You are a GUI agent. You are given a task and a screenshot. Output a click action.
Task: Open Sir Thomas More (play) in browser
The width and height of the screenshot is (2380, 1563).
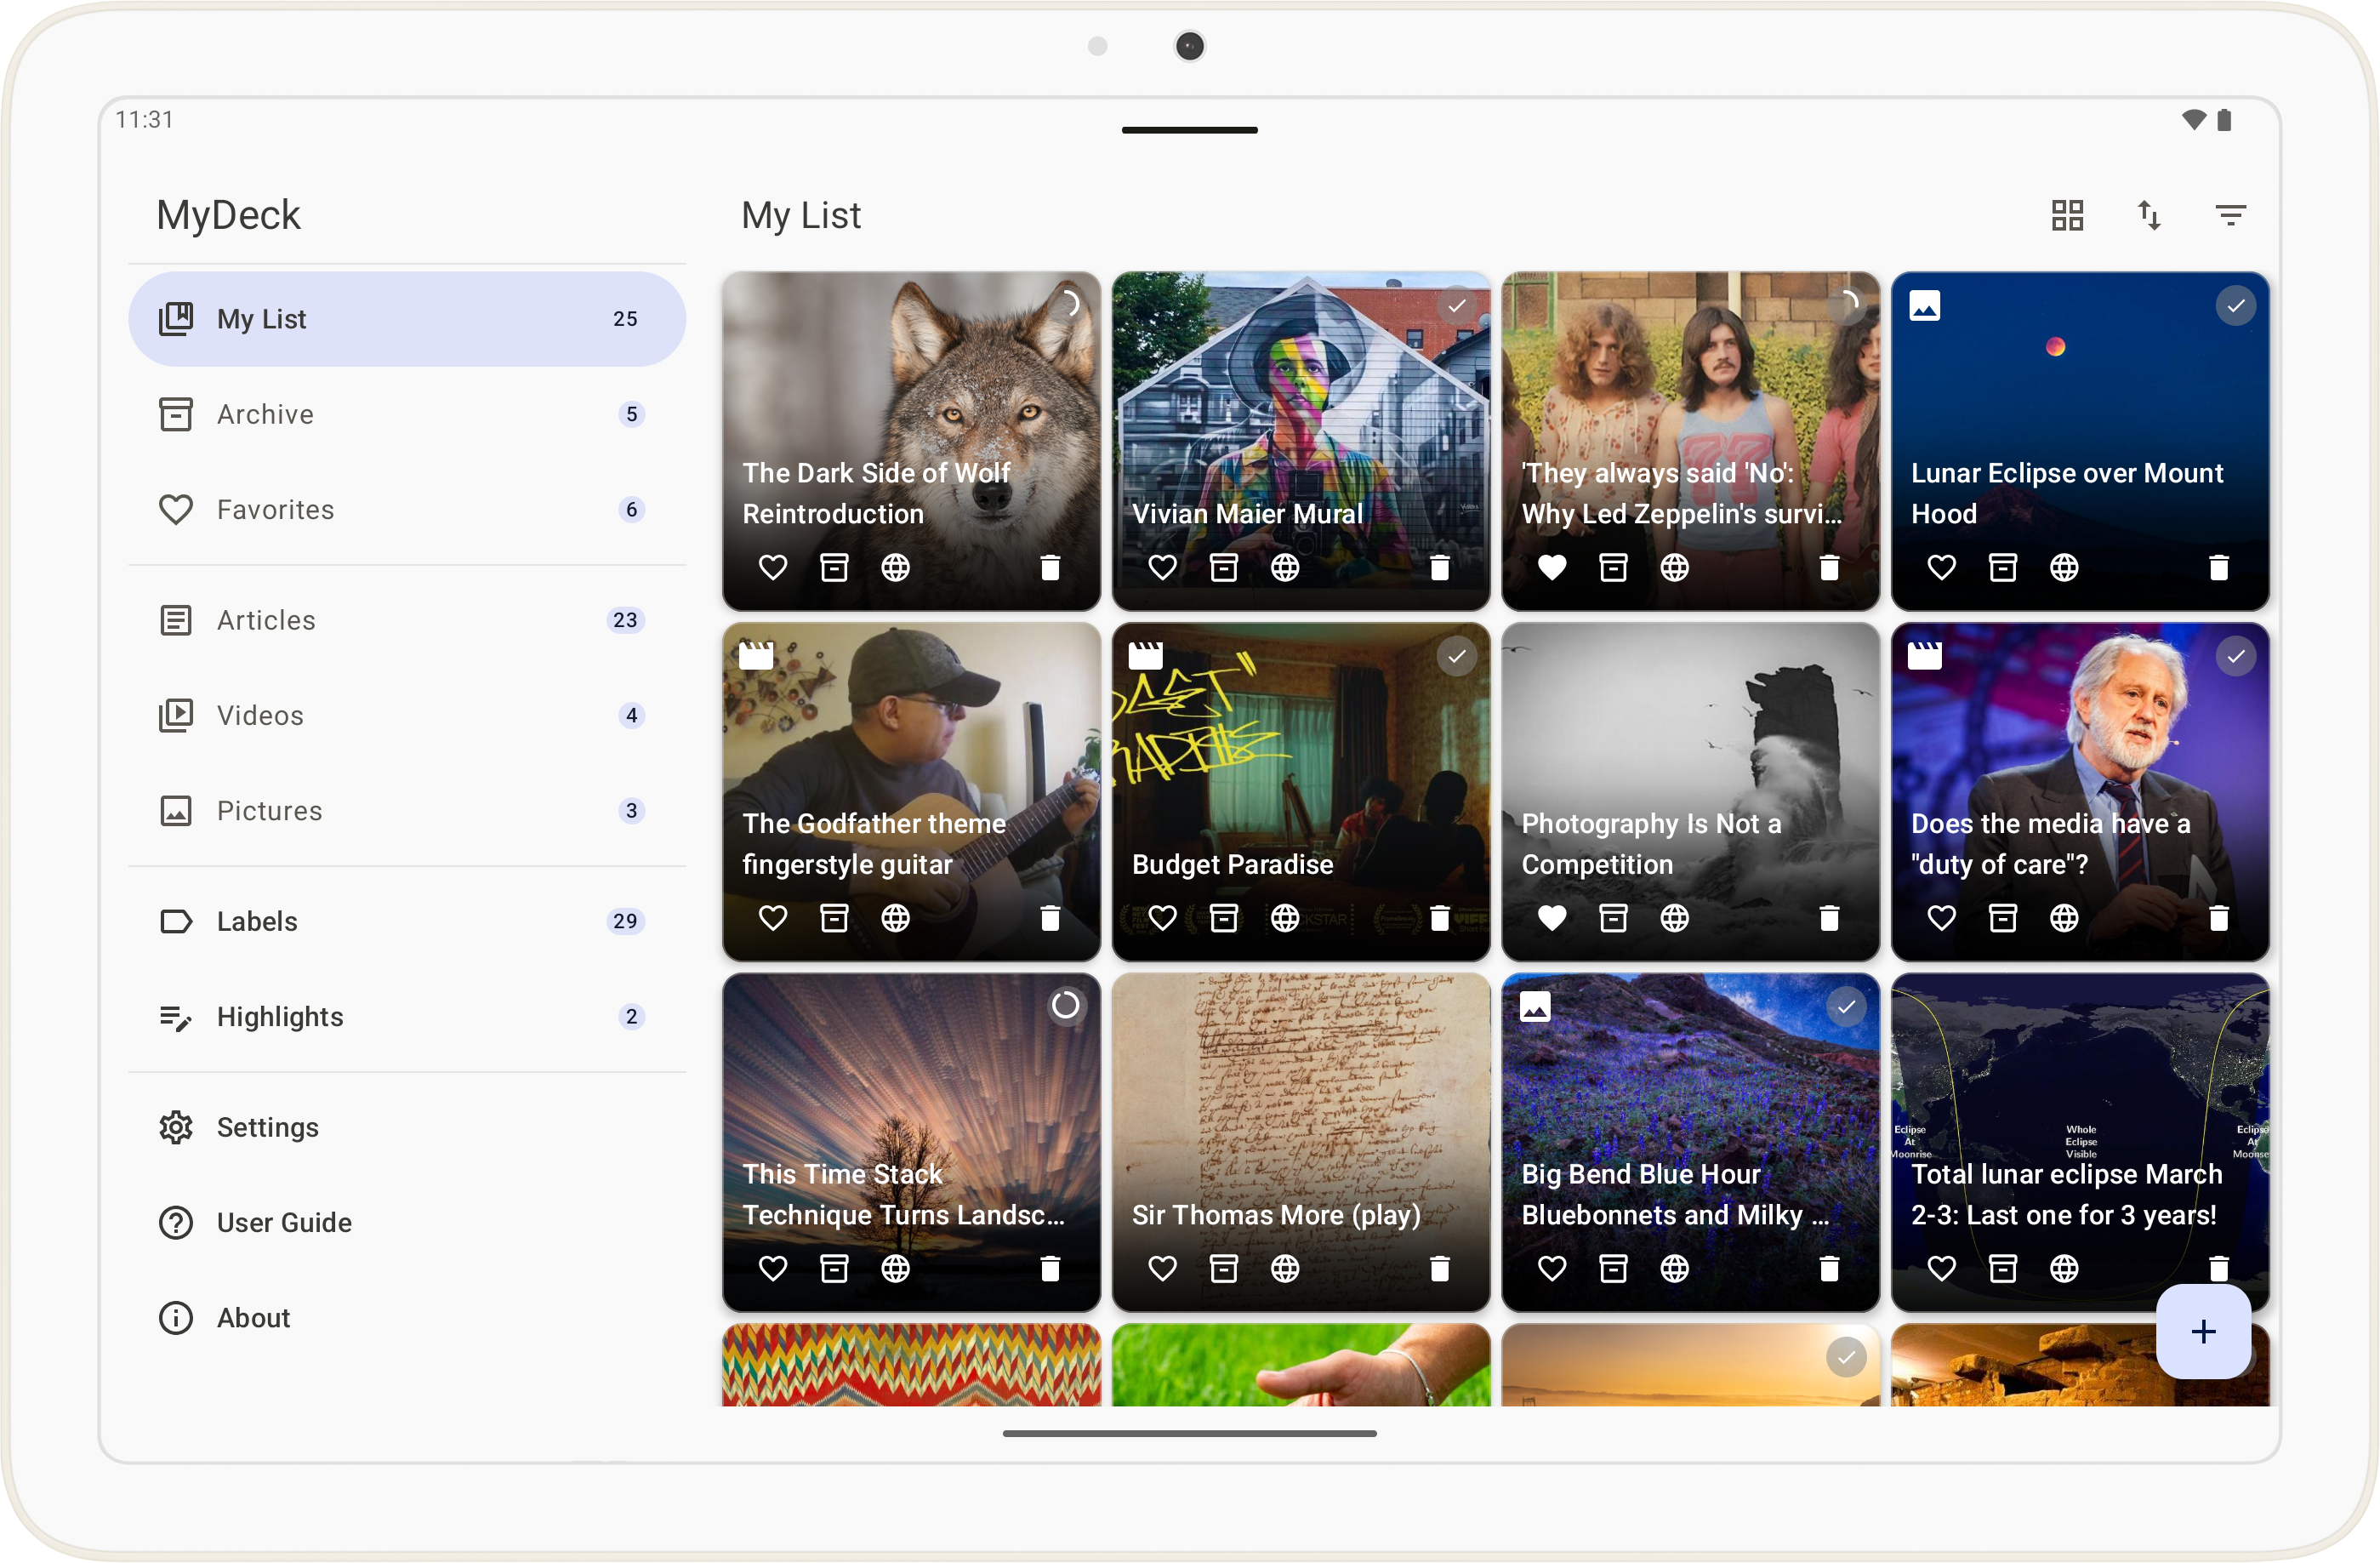click(x=1285, y=1268)
